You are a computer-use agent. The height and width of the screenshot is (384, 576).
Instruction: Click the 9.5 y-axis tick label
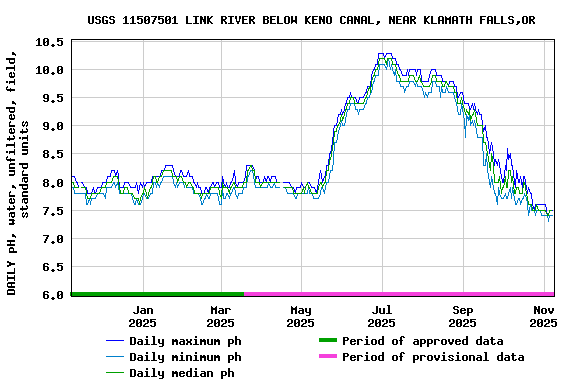point(53,98)
